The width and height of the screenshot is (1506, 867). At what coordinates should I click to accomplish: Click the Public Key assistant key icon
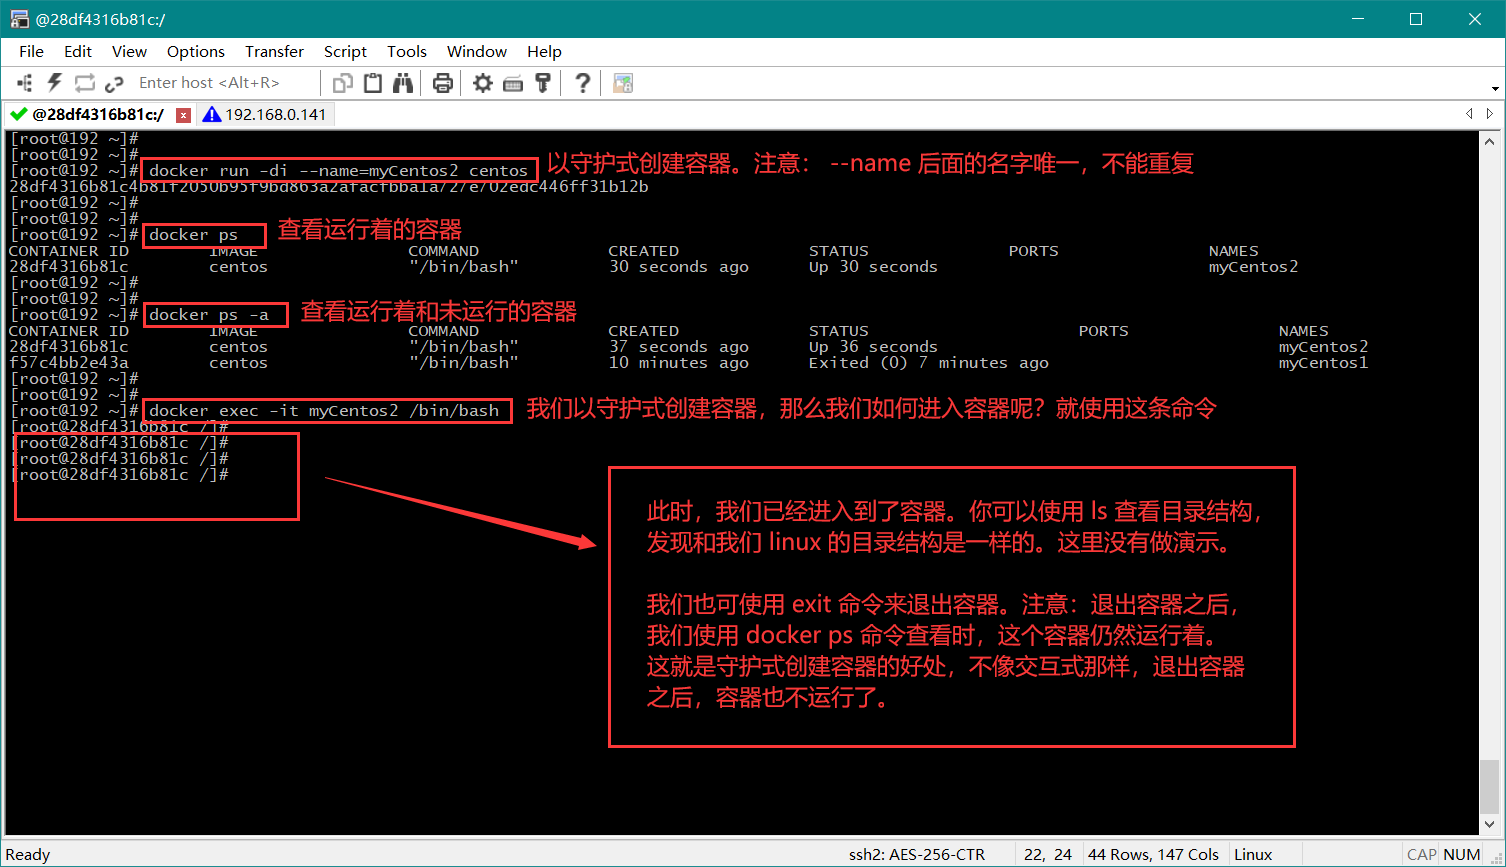[543, 83]
